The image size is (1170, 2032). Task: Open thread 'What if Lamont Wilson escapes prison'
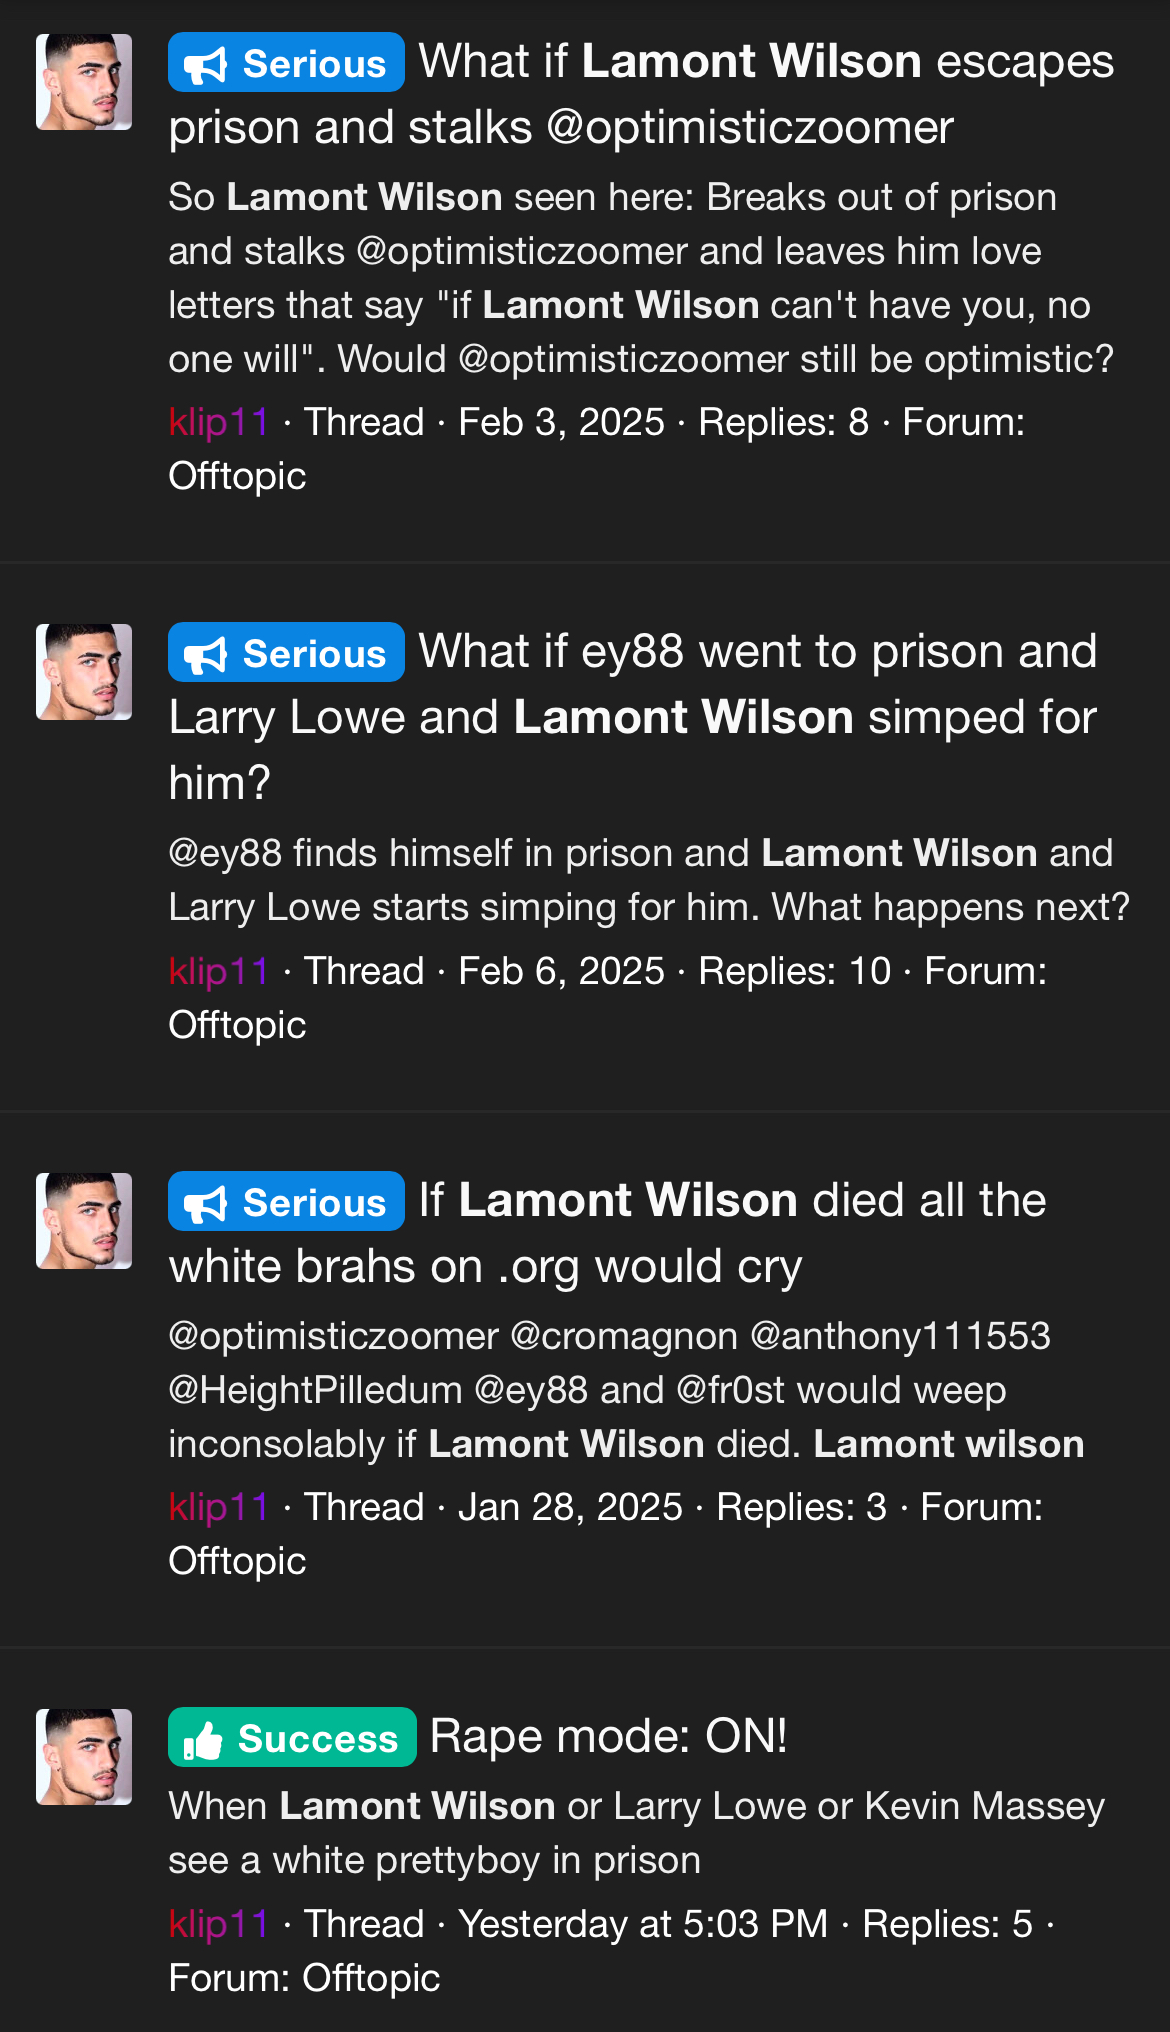[x=765, y=63]
